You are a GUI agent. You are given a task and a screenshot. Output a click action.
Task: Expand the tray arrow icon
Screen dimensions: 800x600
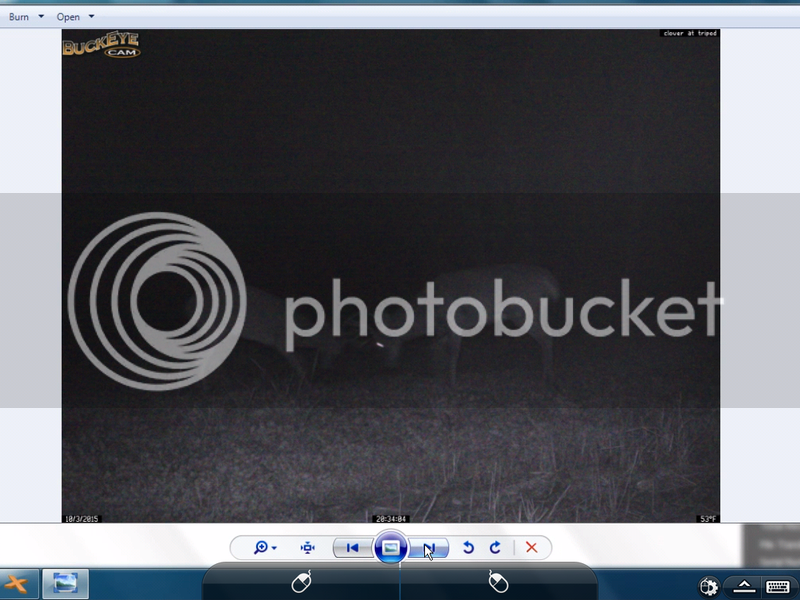pos(743,586)
